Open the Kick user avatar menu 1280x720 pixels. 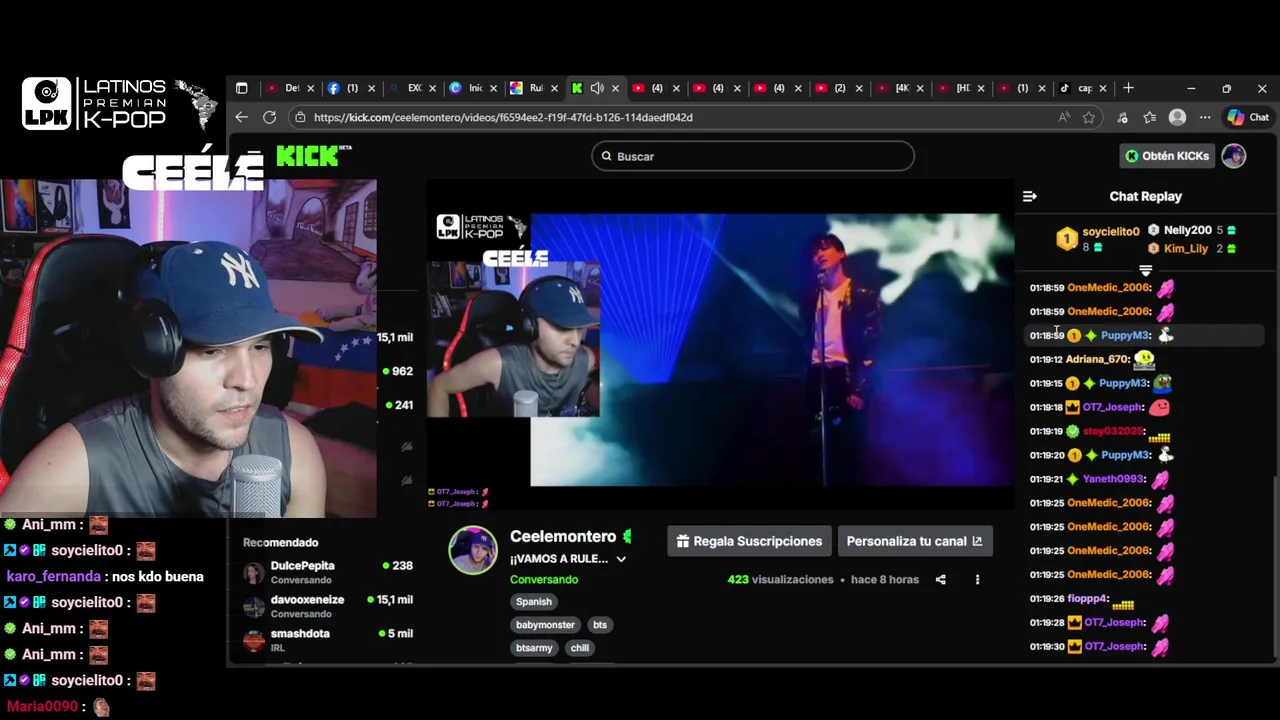tap(1234, 156)
